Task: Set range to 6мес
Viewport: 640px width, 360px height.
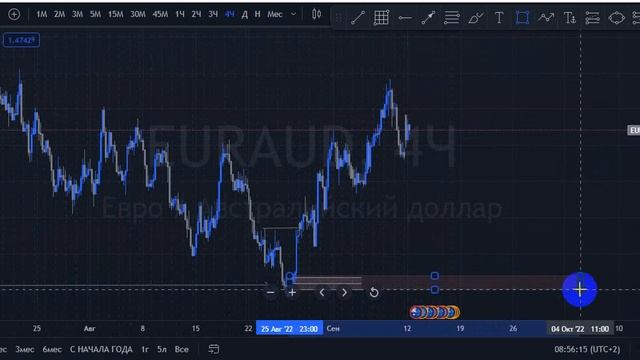Action: coord(52,349)
